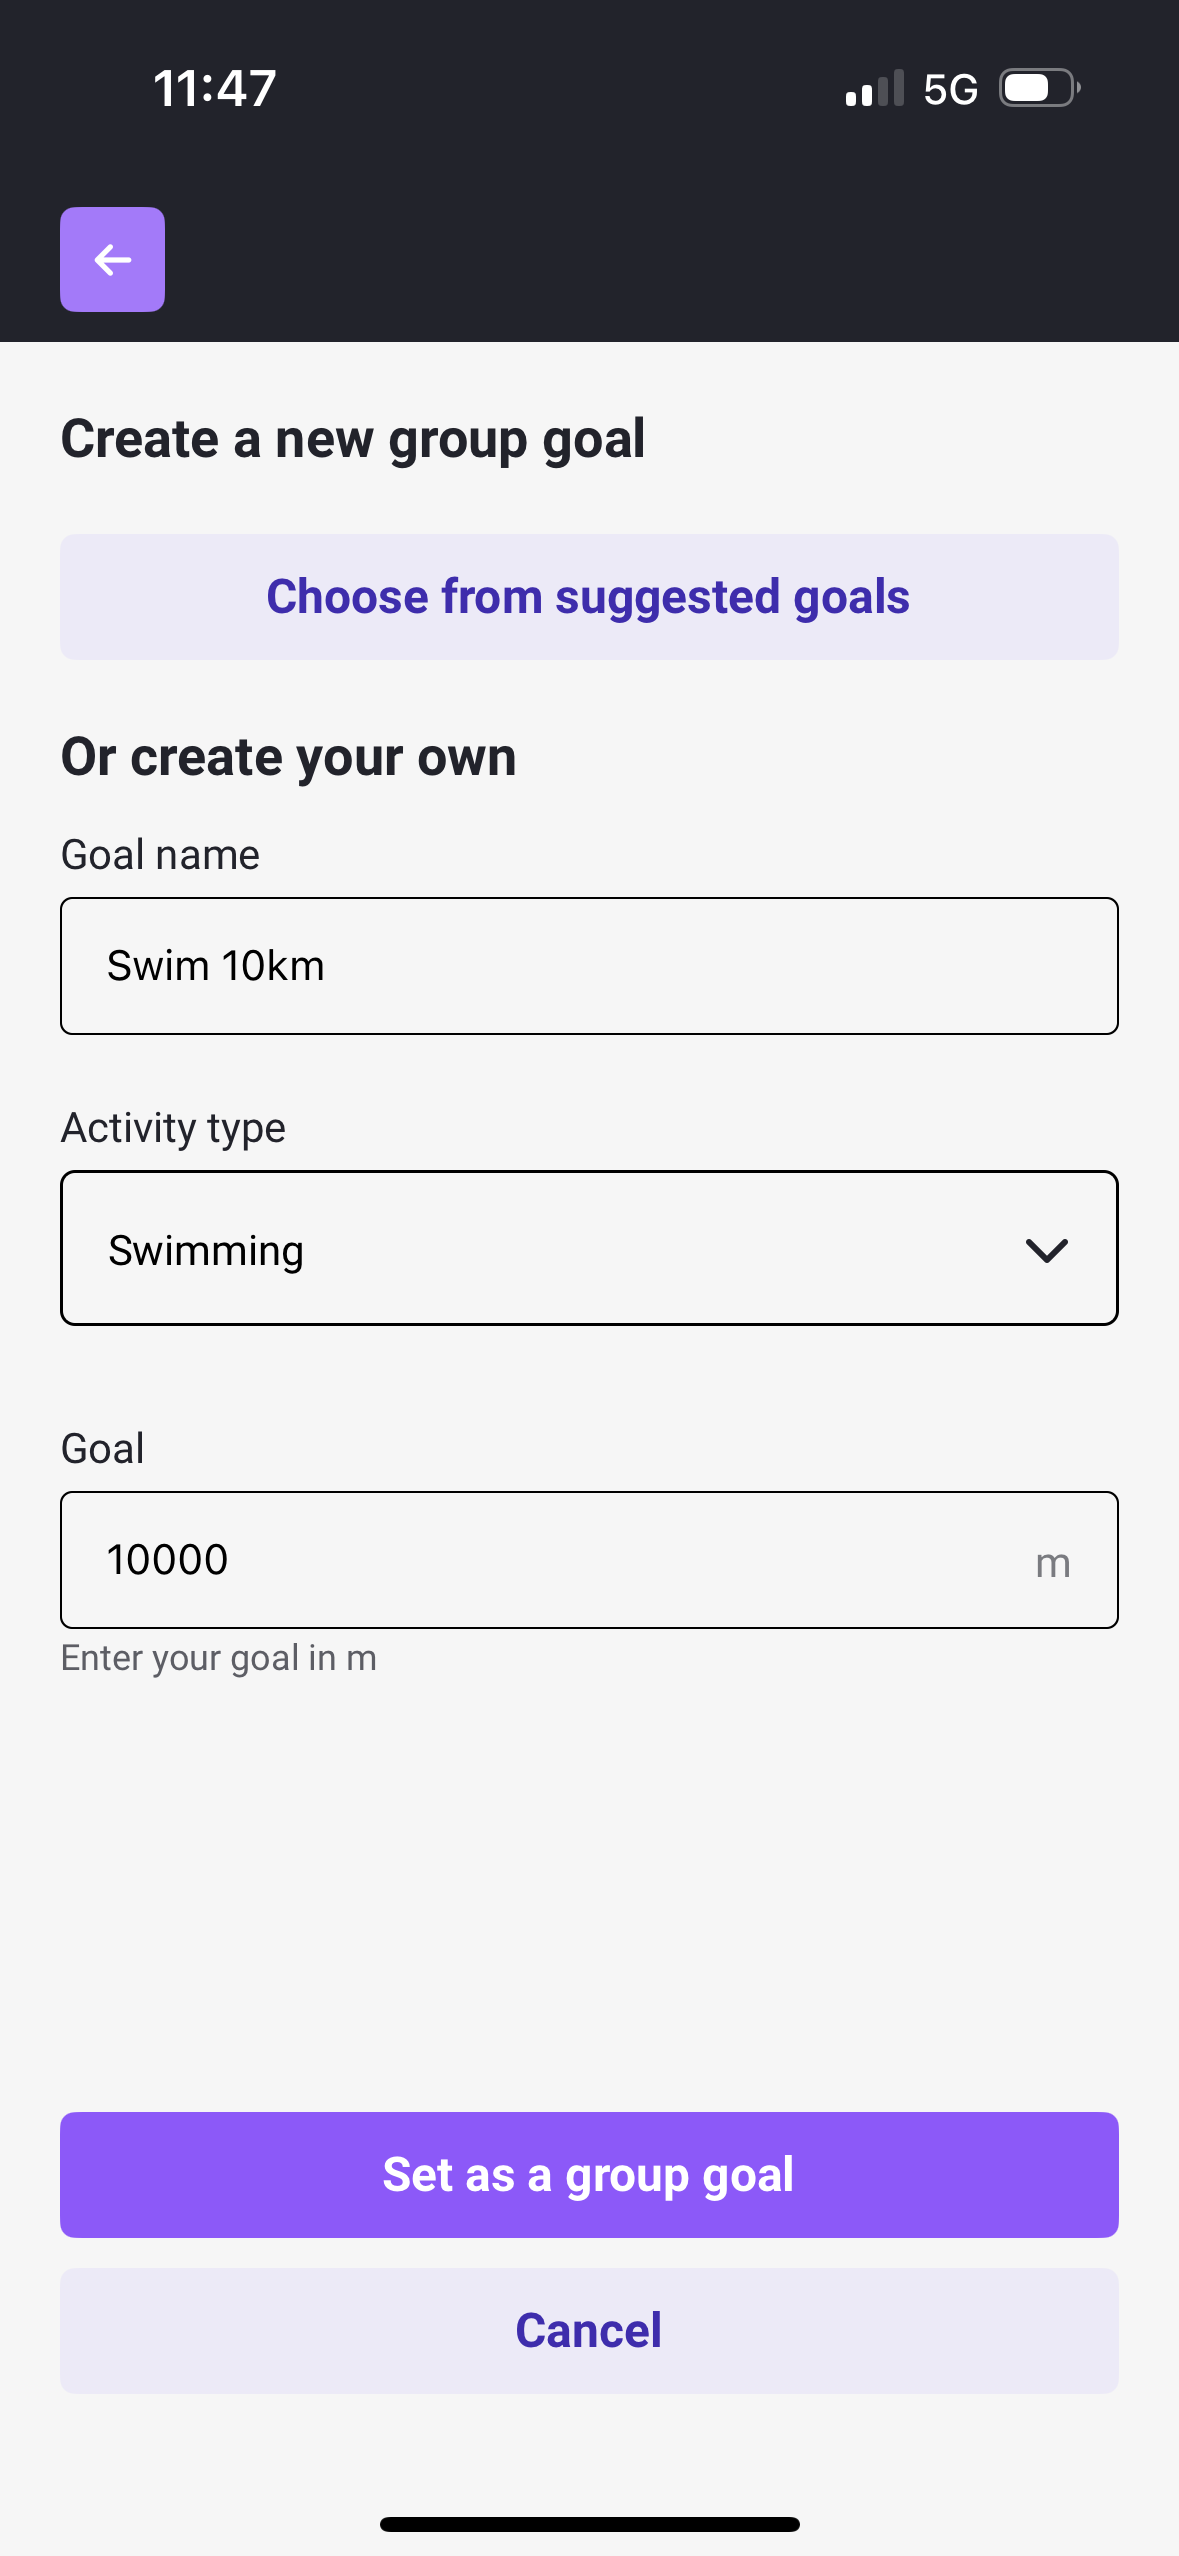Click the Or create your own heading
This screenshot has width=1179, height=2556.
pyautogui.click(x=289, y=757)
